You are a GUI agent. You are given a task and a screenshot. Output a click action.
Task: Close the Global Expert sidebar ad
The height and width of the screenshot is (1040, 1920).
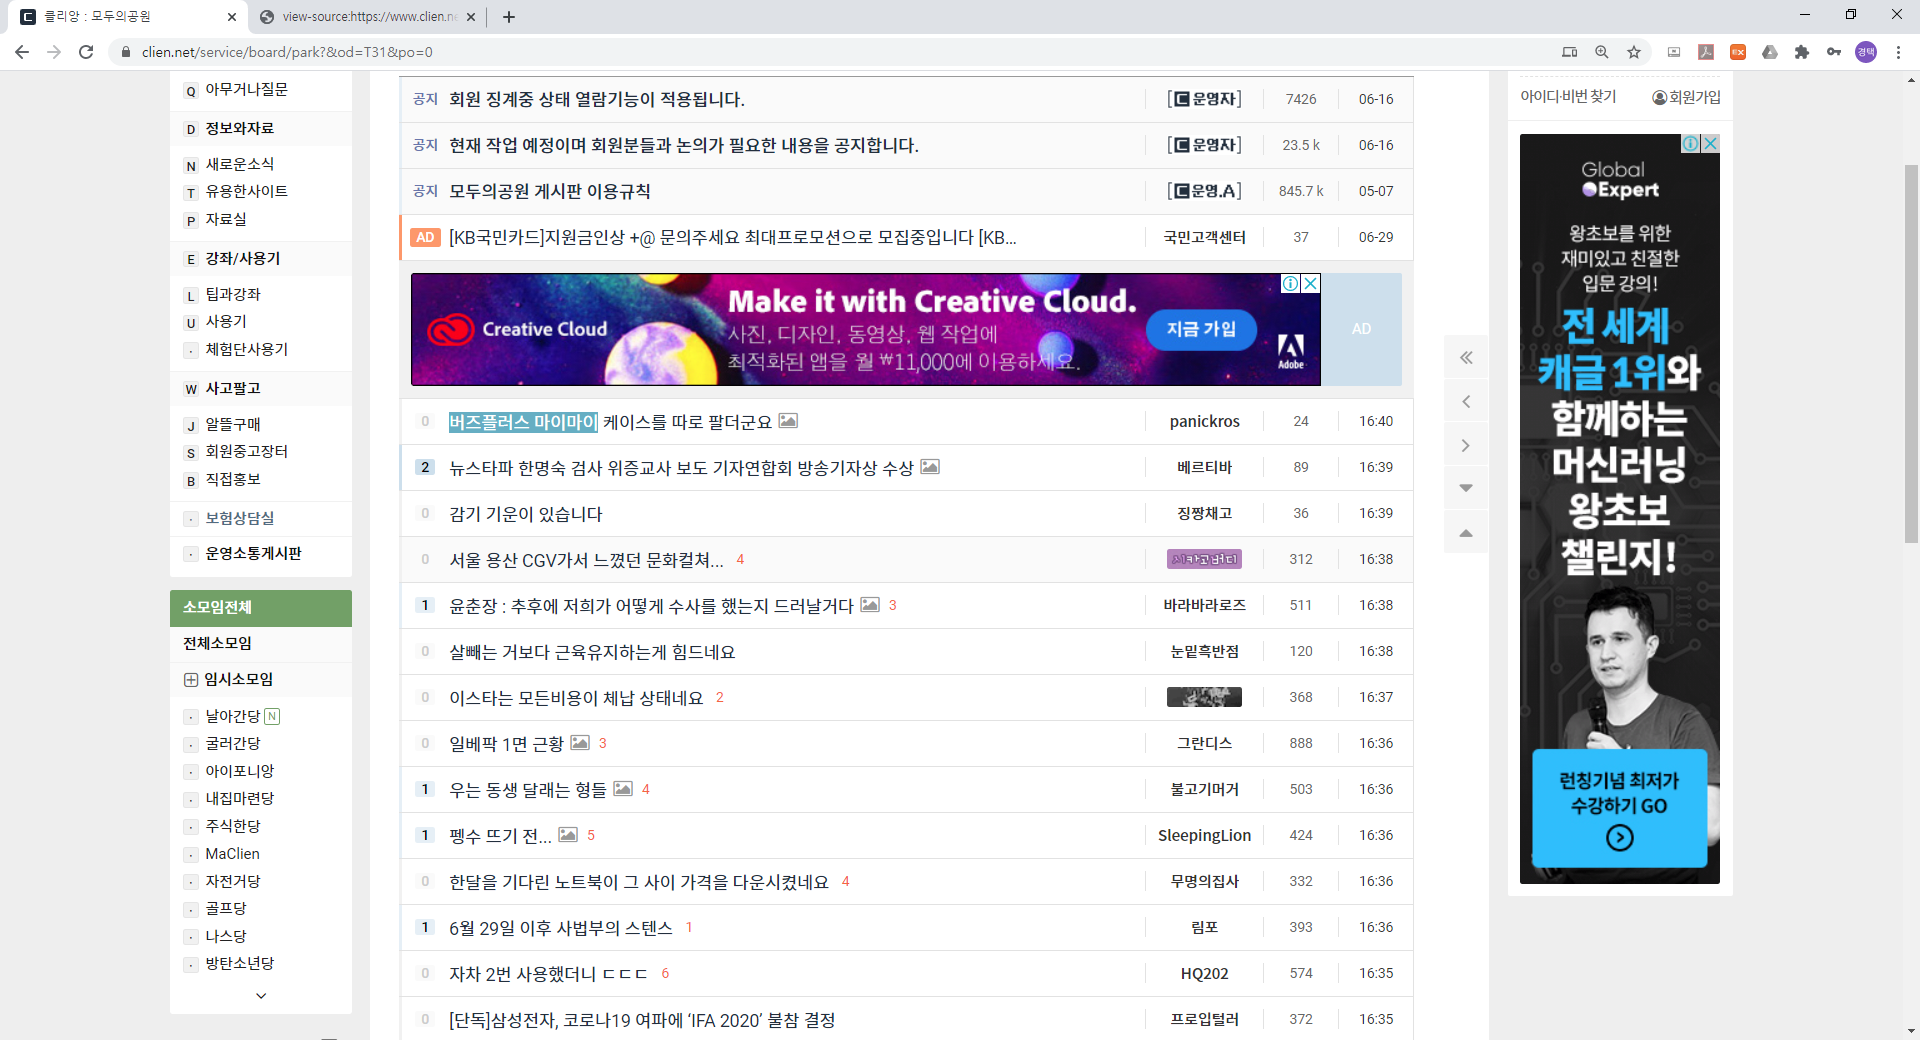click(1711, 143)
